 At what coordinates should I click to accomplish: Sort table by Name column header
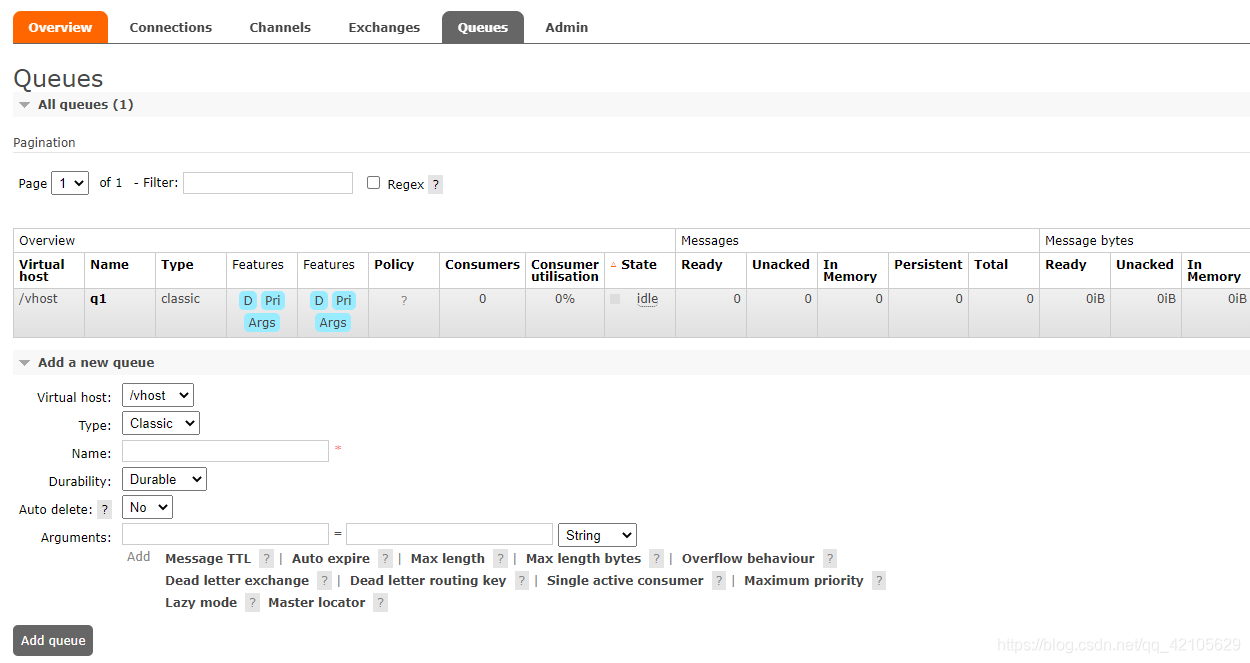click(x=109, y=265)
